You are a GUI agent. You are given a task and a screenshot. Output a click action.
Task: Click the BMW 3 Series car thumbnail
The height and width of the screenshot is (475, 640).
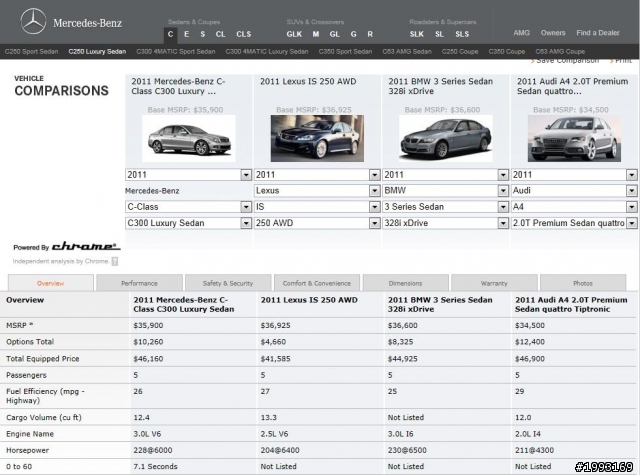(446, 139)
